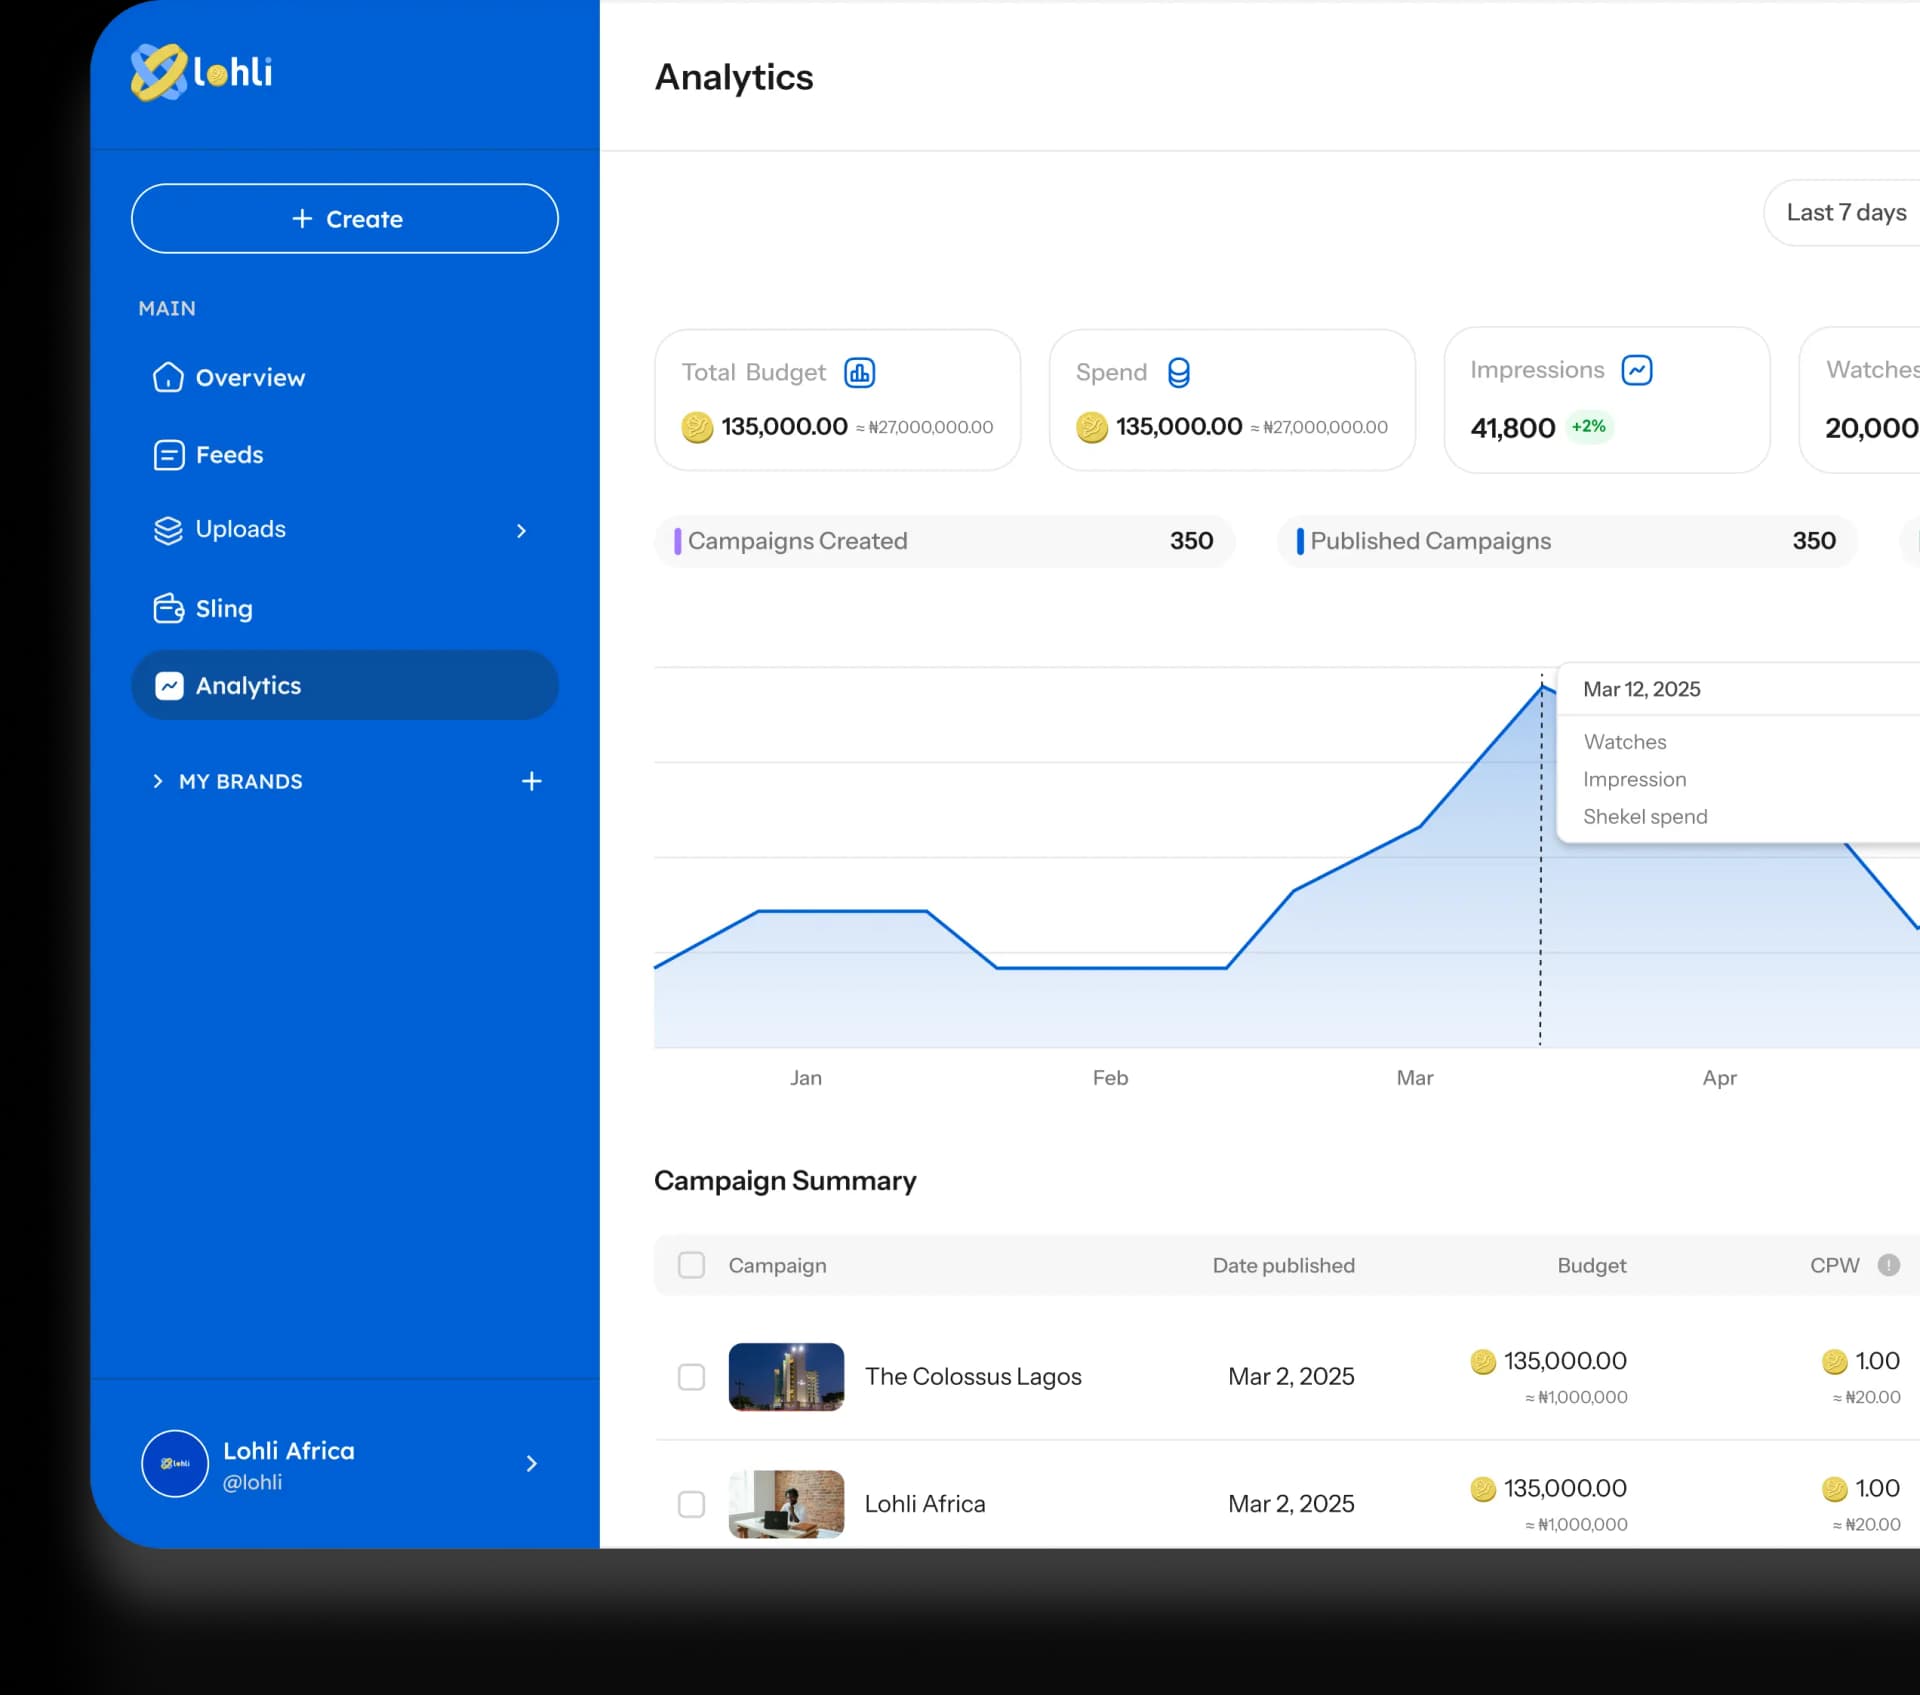The width and height of the screenshot is (1920, 1695).
Task: Click the Lohli logo at the top
Action: (200, 71)
